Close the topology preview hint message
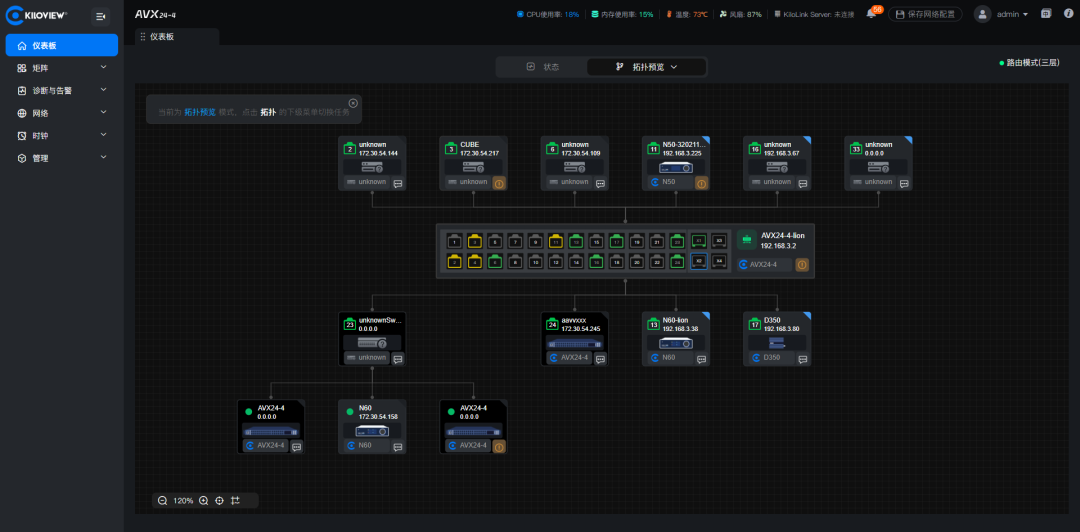The height and width of the screenshot is (532, 1080). [353, 103]
